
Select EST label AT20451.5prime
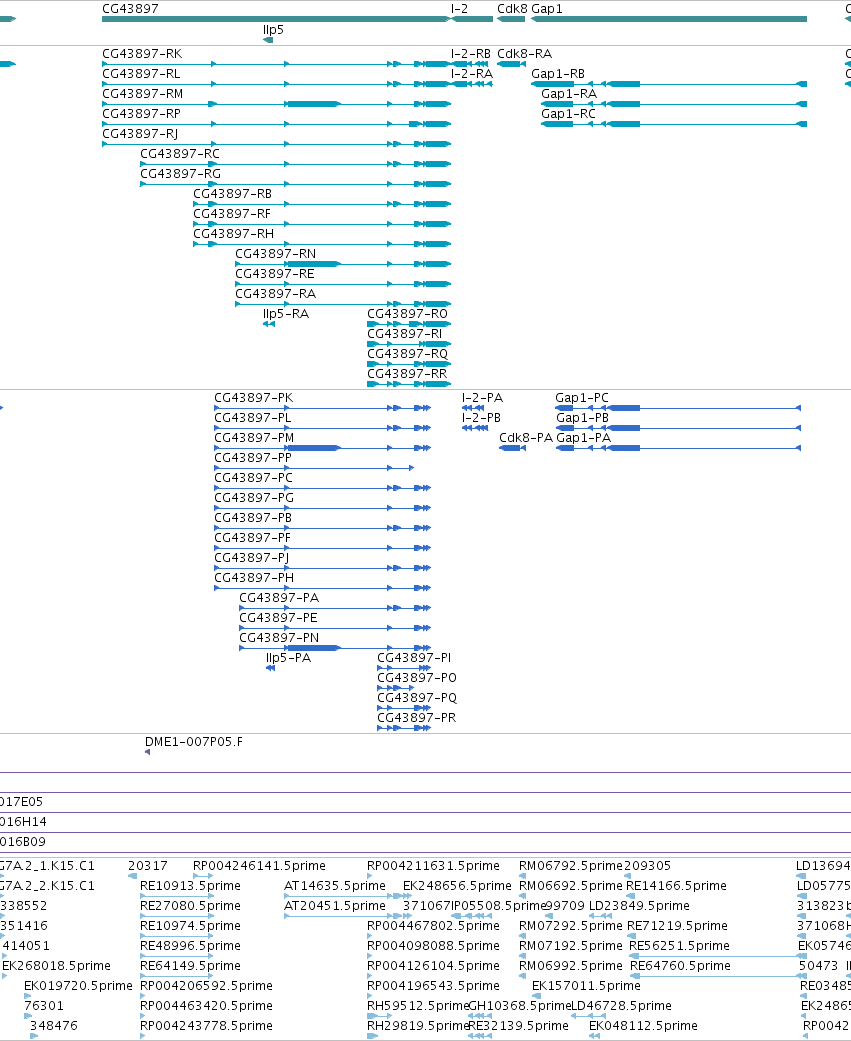click(x=335, y=906)
